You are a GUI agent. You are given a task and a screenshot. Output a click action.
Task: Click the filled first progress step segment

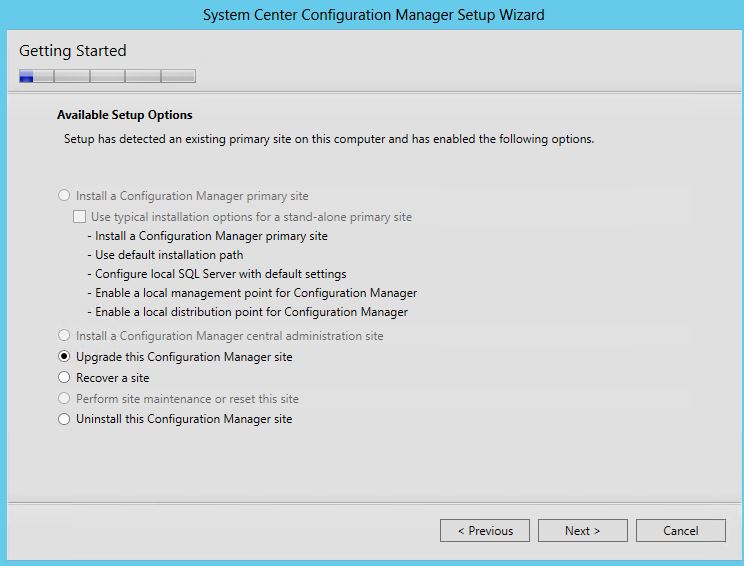27,76
